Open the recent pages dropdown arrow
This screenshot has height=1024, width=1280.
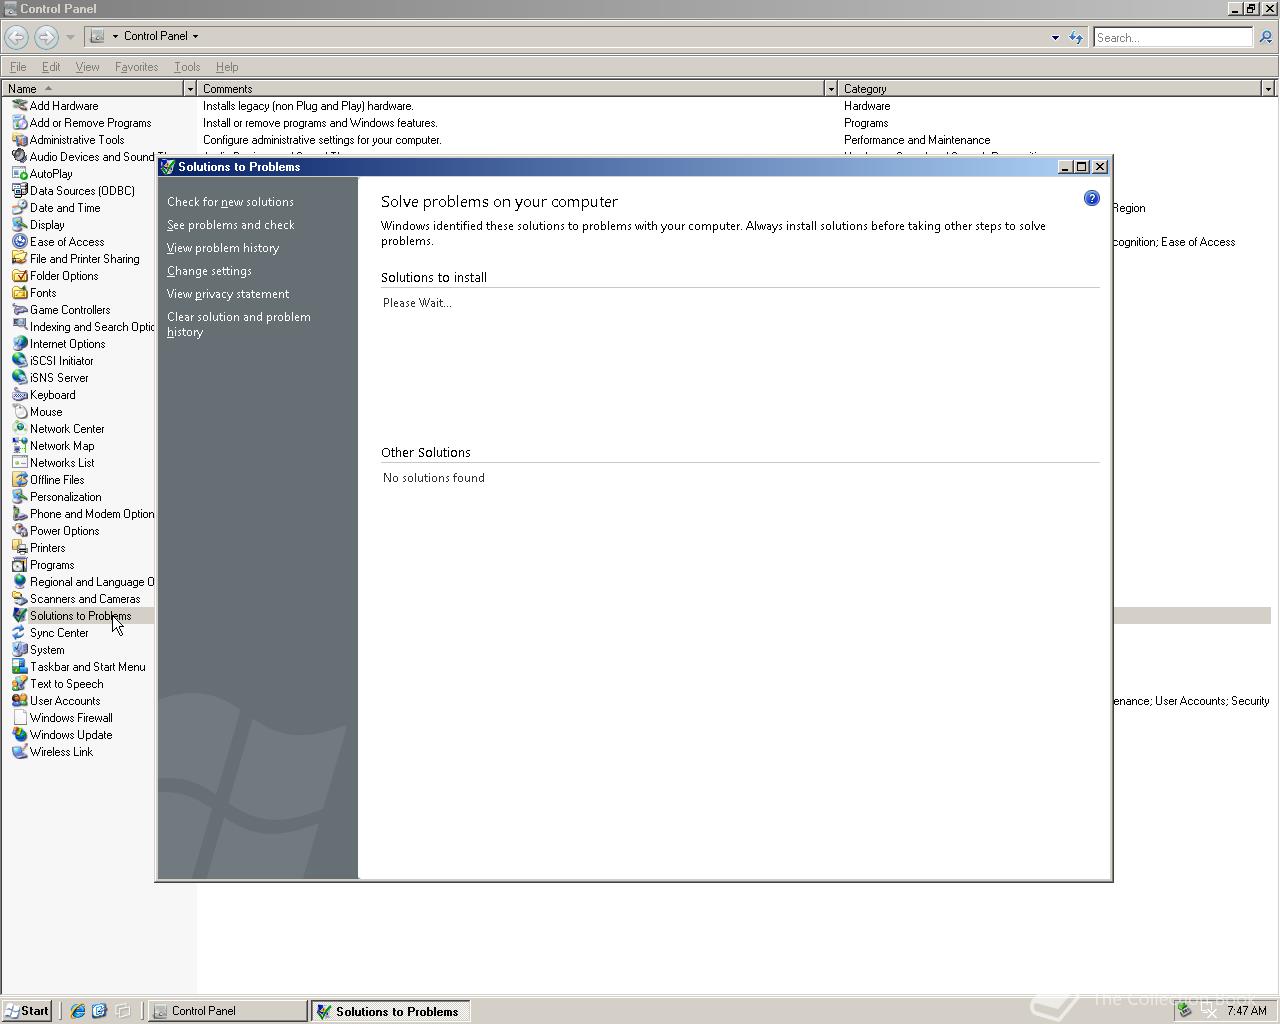pyautogui.click(x=70, y=37)
